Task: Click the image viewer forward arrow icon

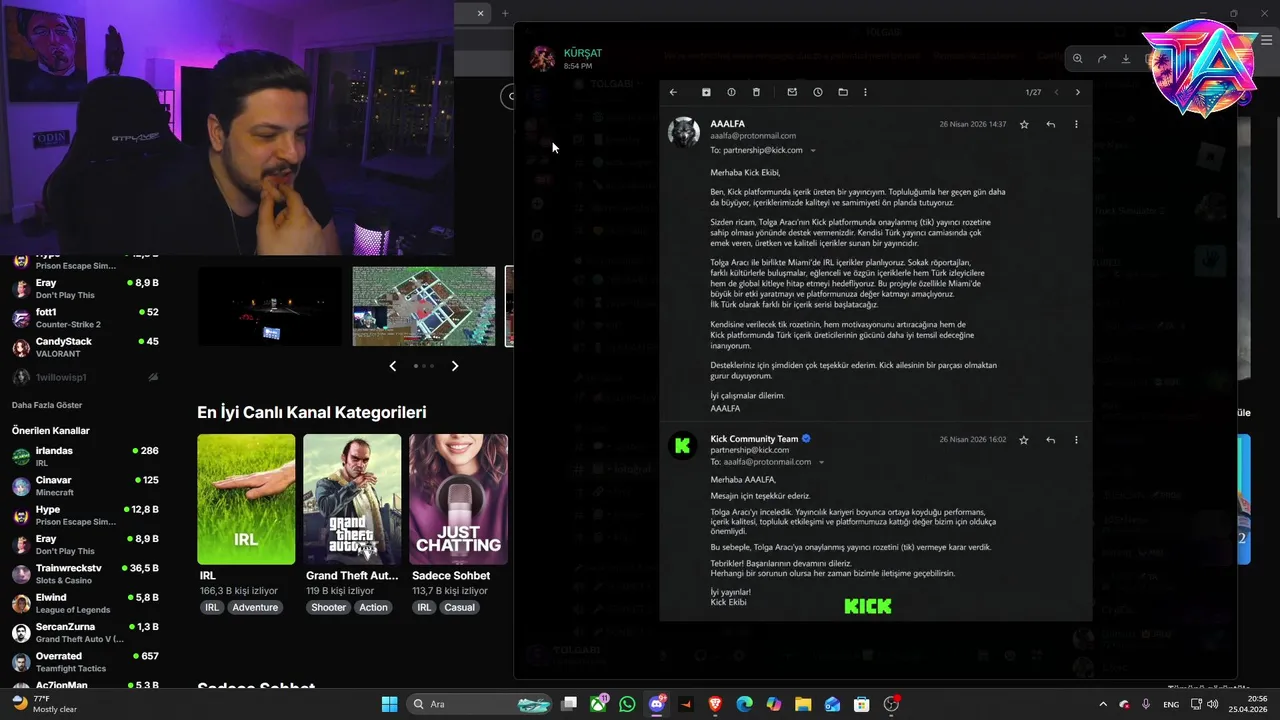Action: 1102,59
